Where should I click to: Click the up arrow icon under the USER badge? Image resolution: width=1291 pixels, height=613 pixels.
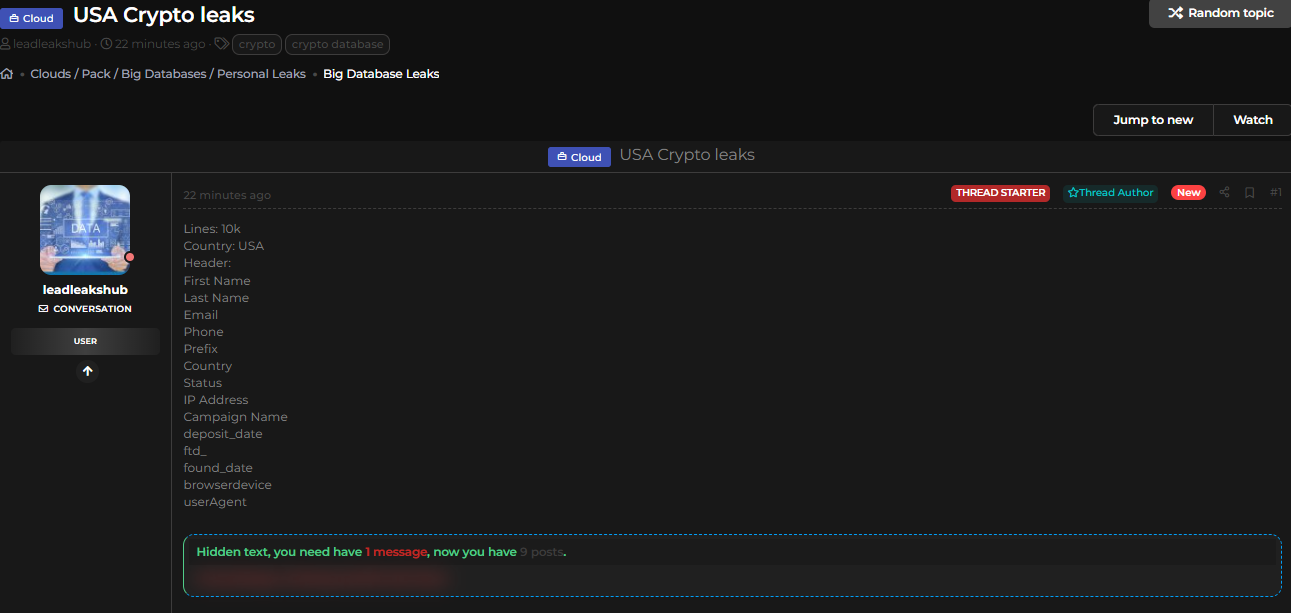tap(87, 371)
